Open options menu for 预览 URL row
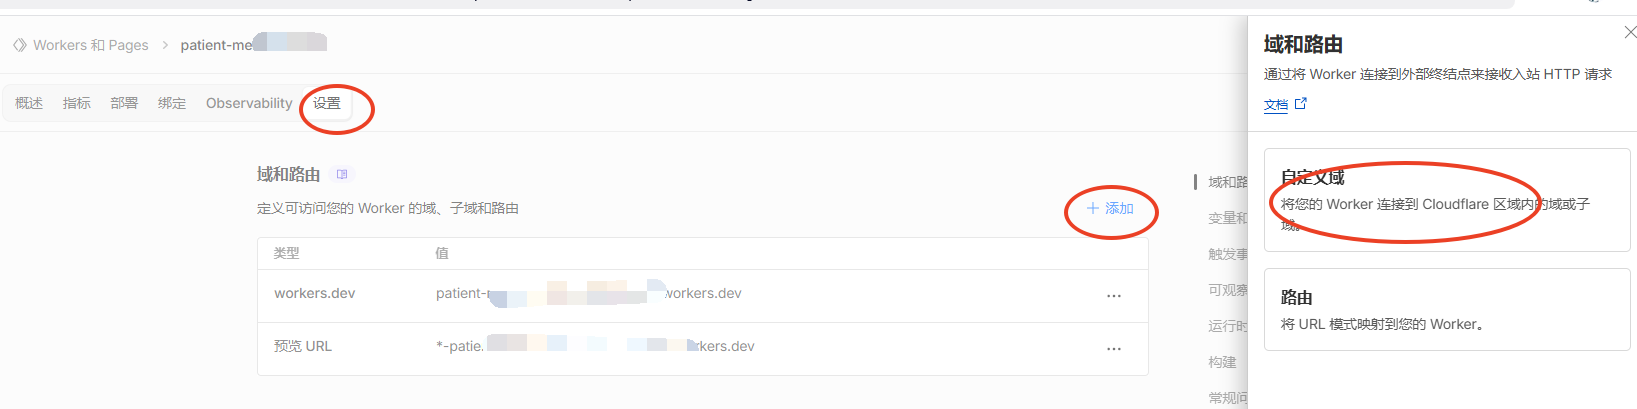 1113,348
